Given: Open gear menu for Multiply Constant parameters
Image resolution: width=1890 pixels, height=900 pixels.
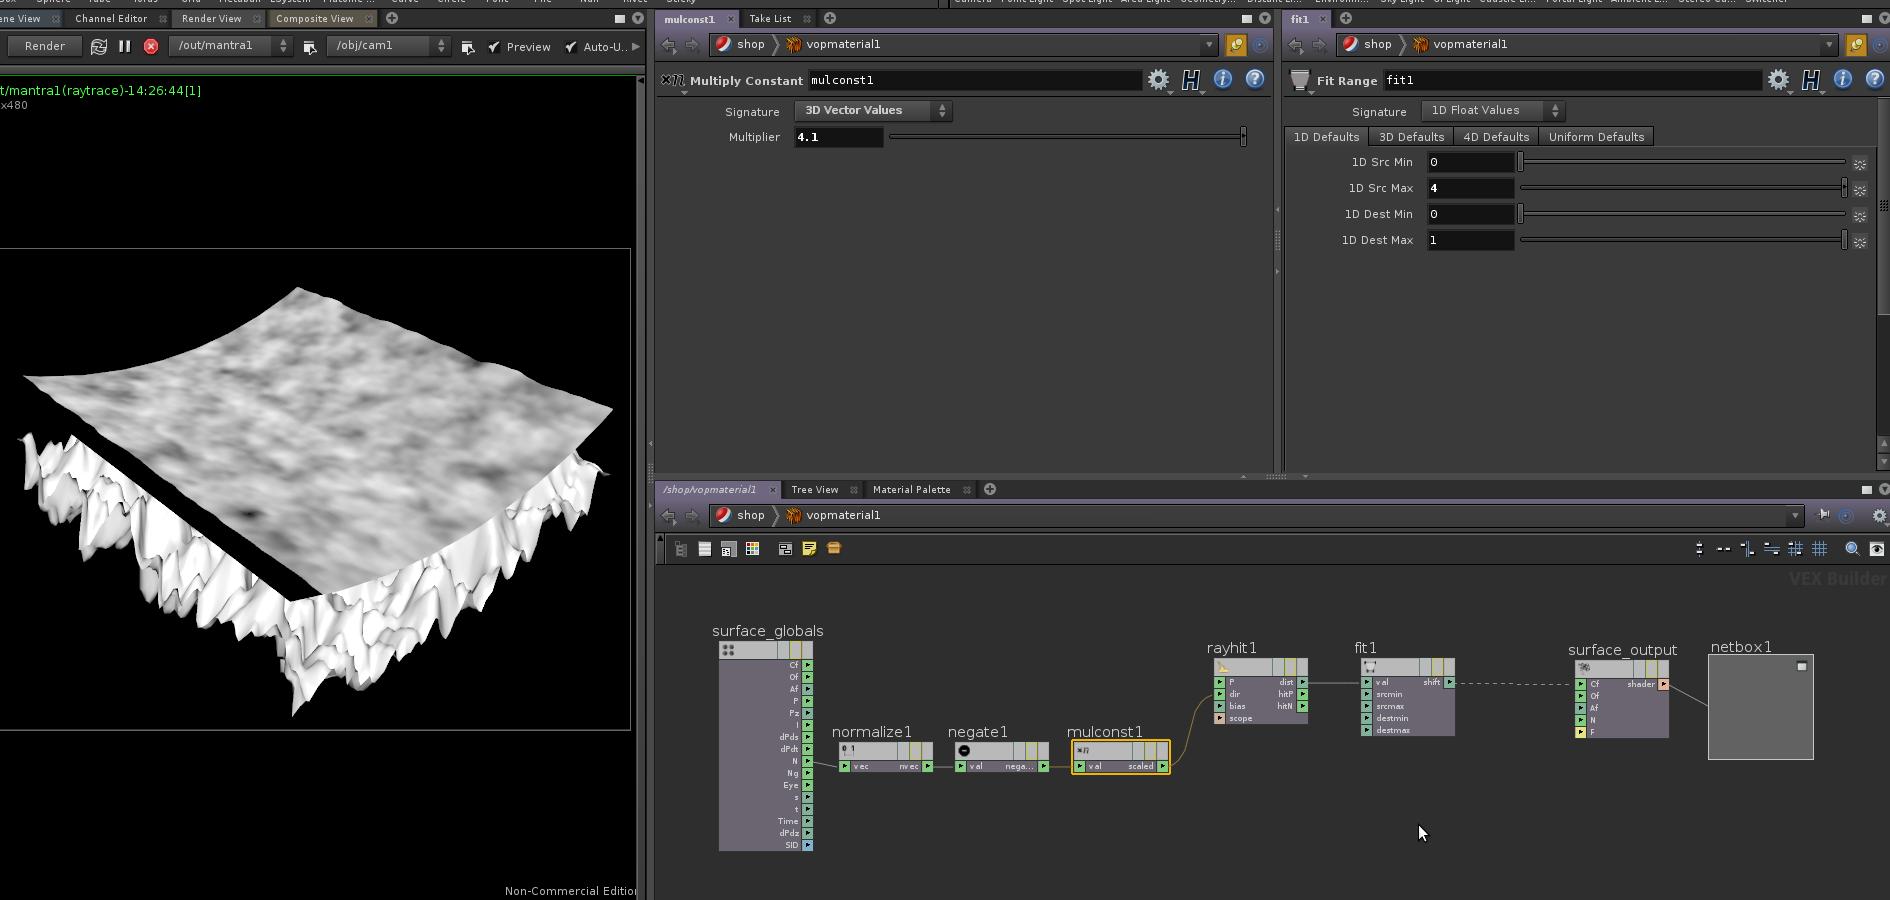Looking at the screenshot, I should 1158,80.
